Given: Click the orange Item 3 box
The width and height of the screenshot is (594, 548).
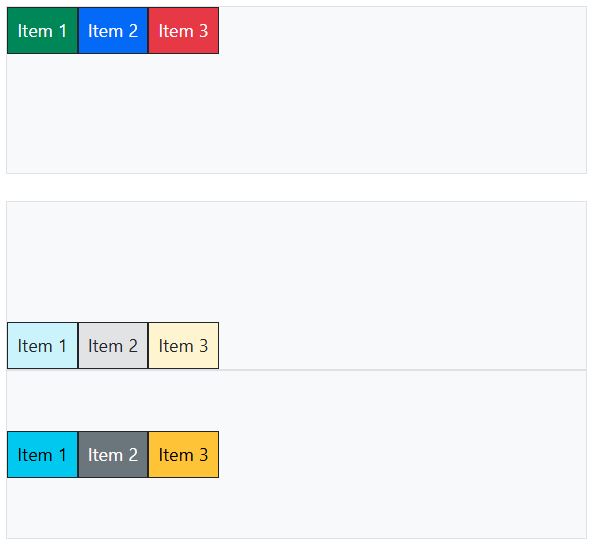Looking at the screenshot, I should tap(183, 454).
